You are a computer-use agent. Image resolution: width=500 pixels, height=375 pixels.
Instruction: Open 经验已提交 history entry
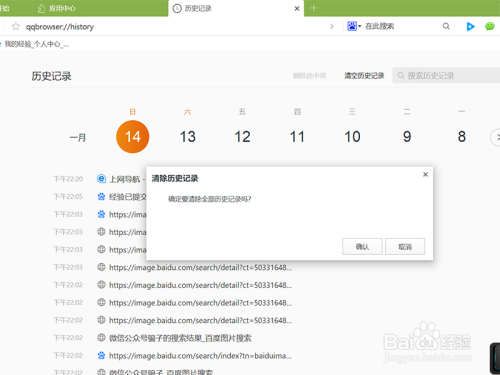[x=128, y=197]
